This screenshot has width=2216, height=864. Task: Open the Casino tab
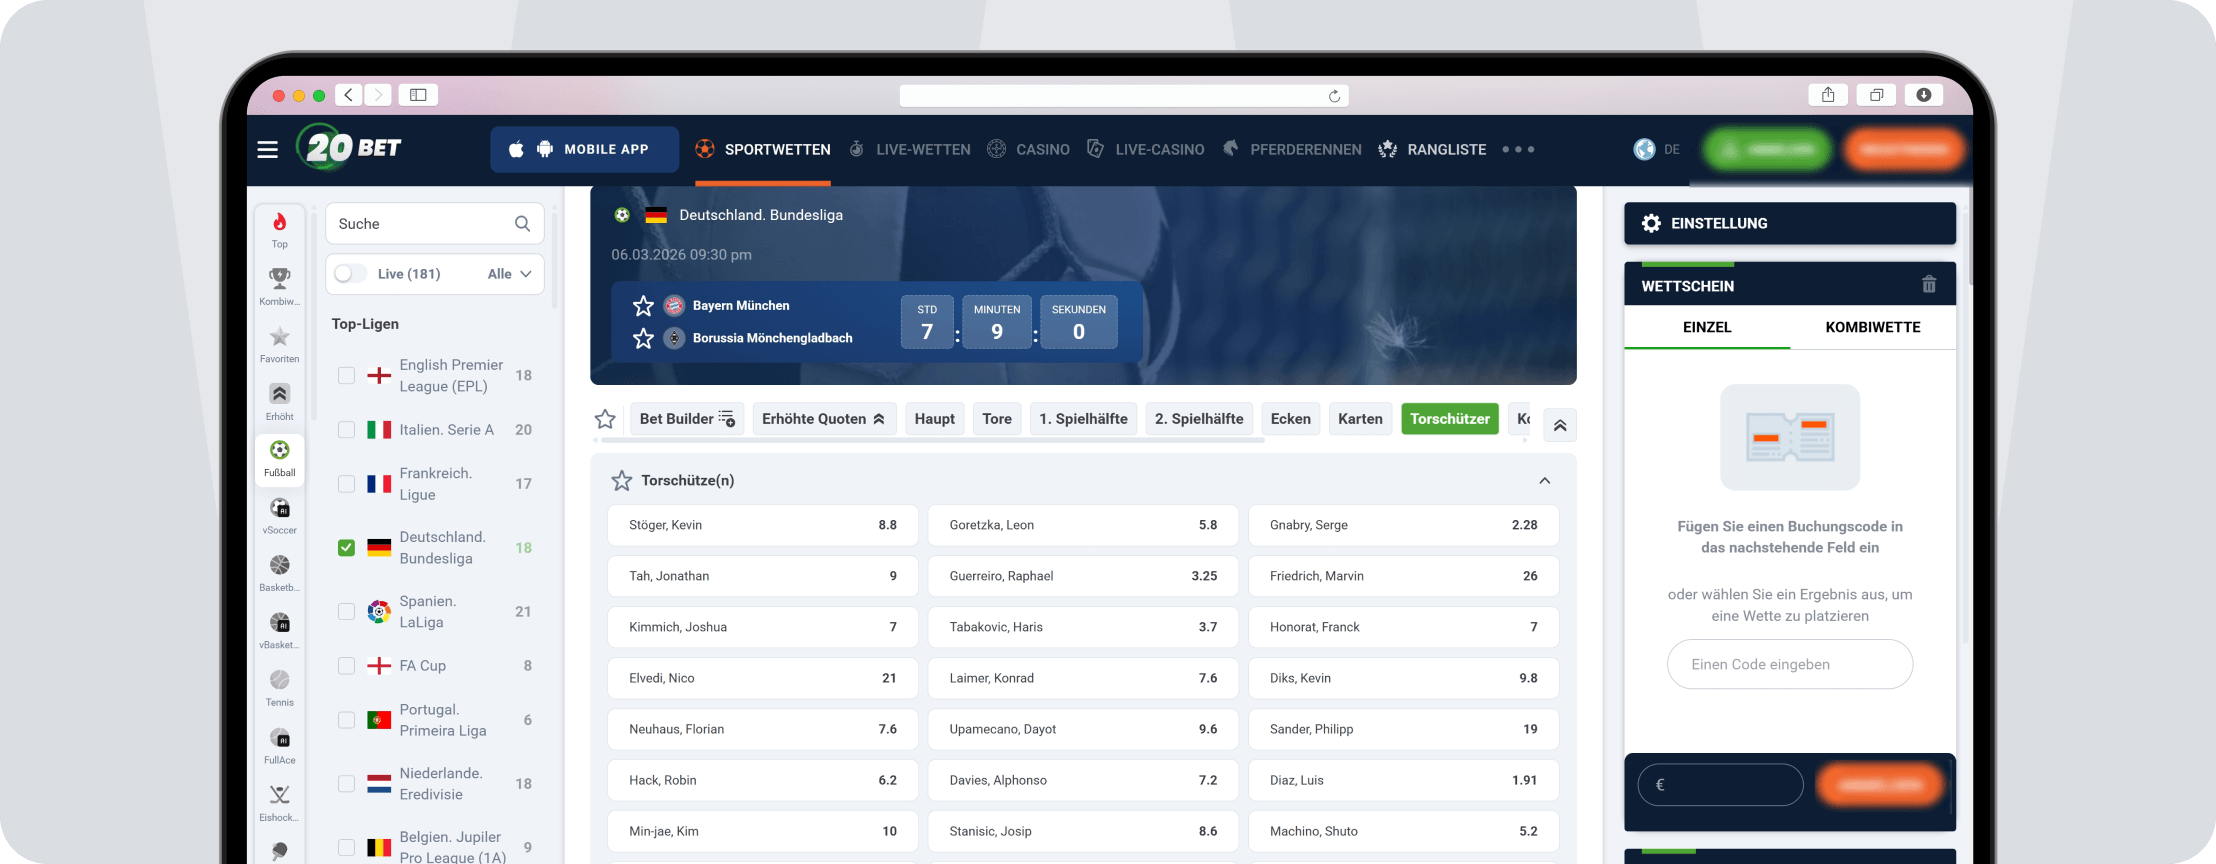pyautogui.click(x=1028, y=149)
